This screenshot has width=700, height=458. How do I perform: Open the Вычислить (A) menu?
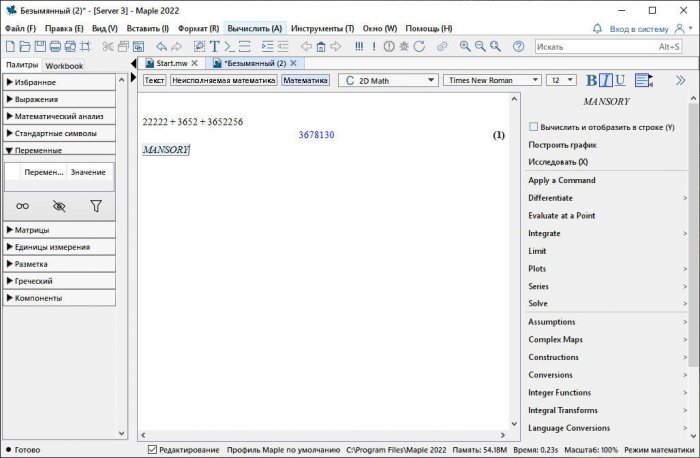(255, 28)
